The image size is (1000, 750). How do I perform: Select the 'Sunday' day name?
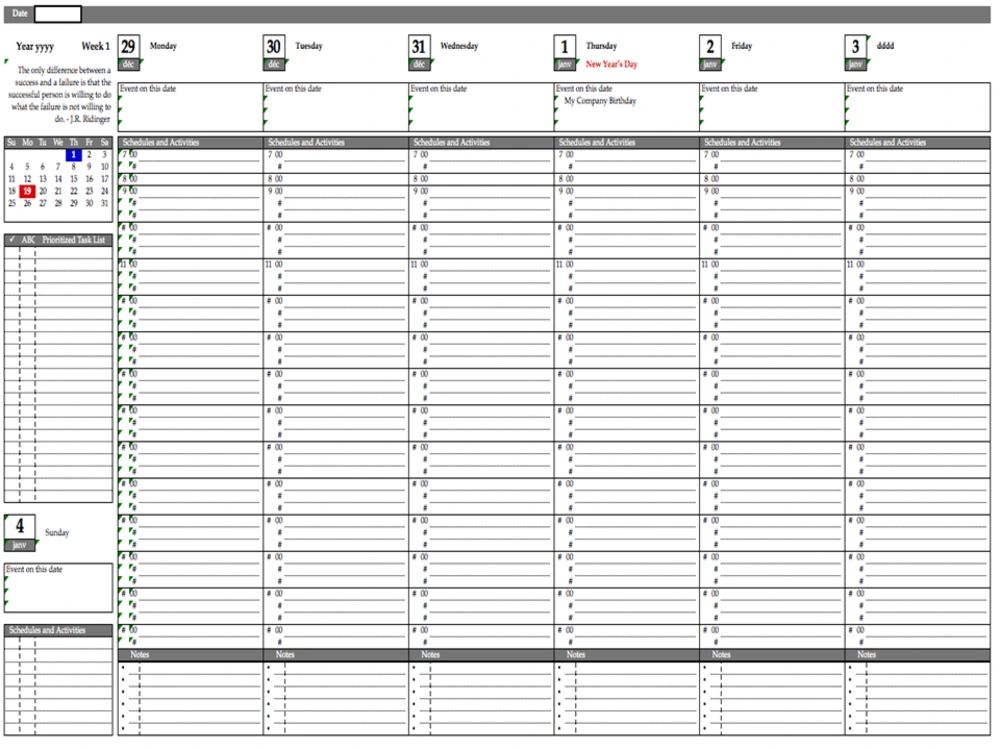point(57,533)
